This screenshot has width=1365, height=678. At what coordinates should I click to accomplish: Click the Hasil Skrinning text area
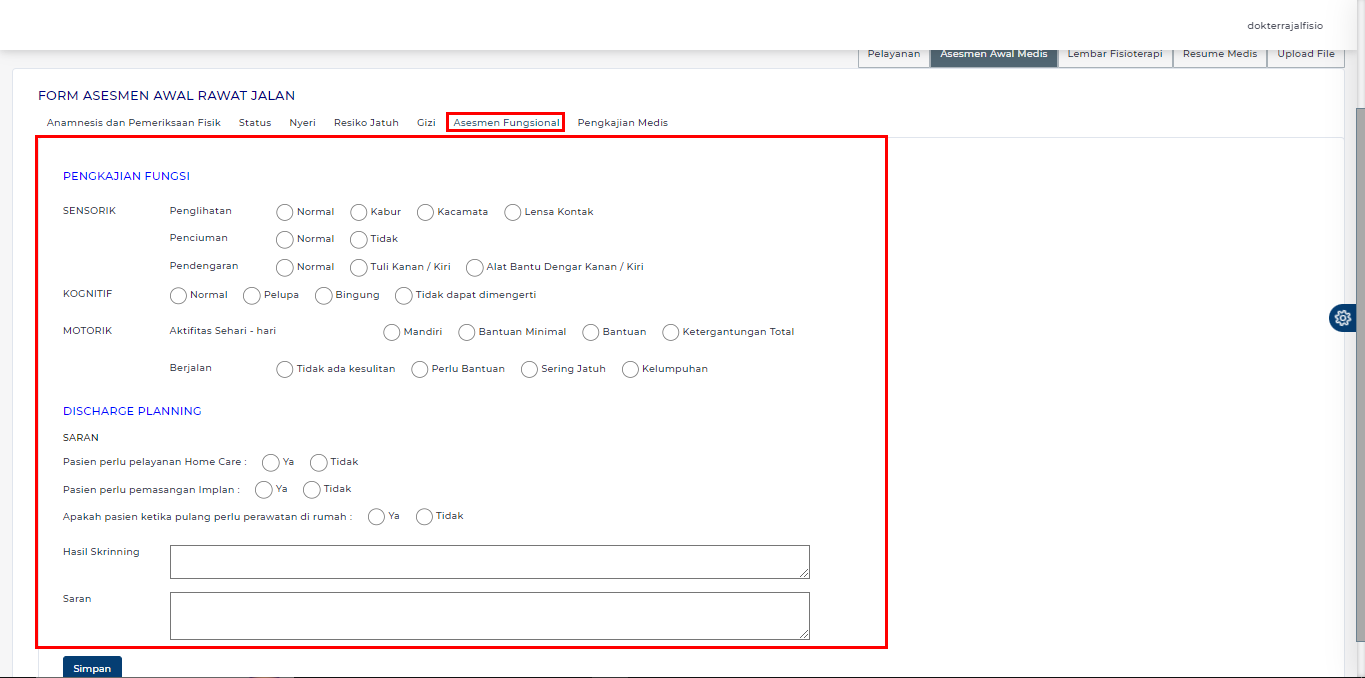tap(489, 562)
